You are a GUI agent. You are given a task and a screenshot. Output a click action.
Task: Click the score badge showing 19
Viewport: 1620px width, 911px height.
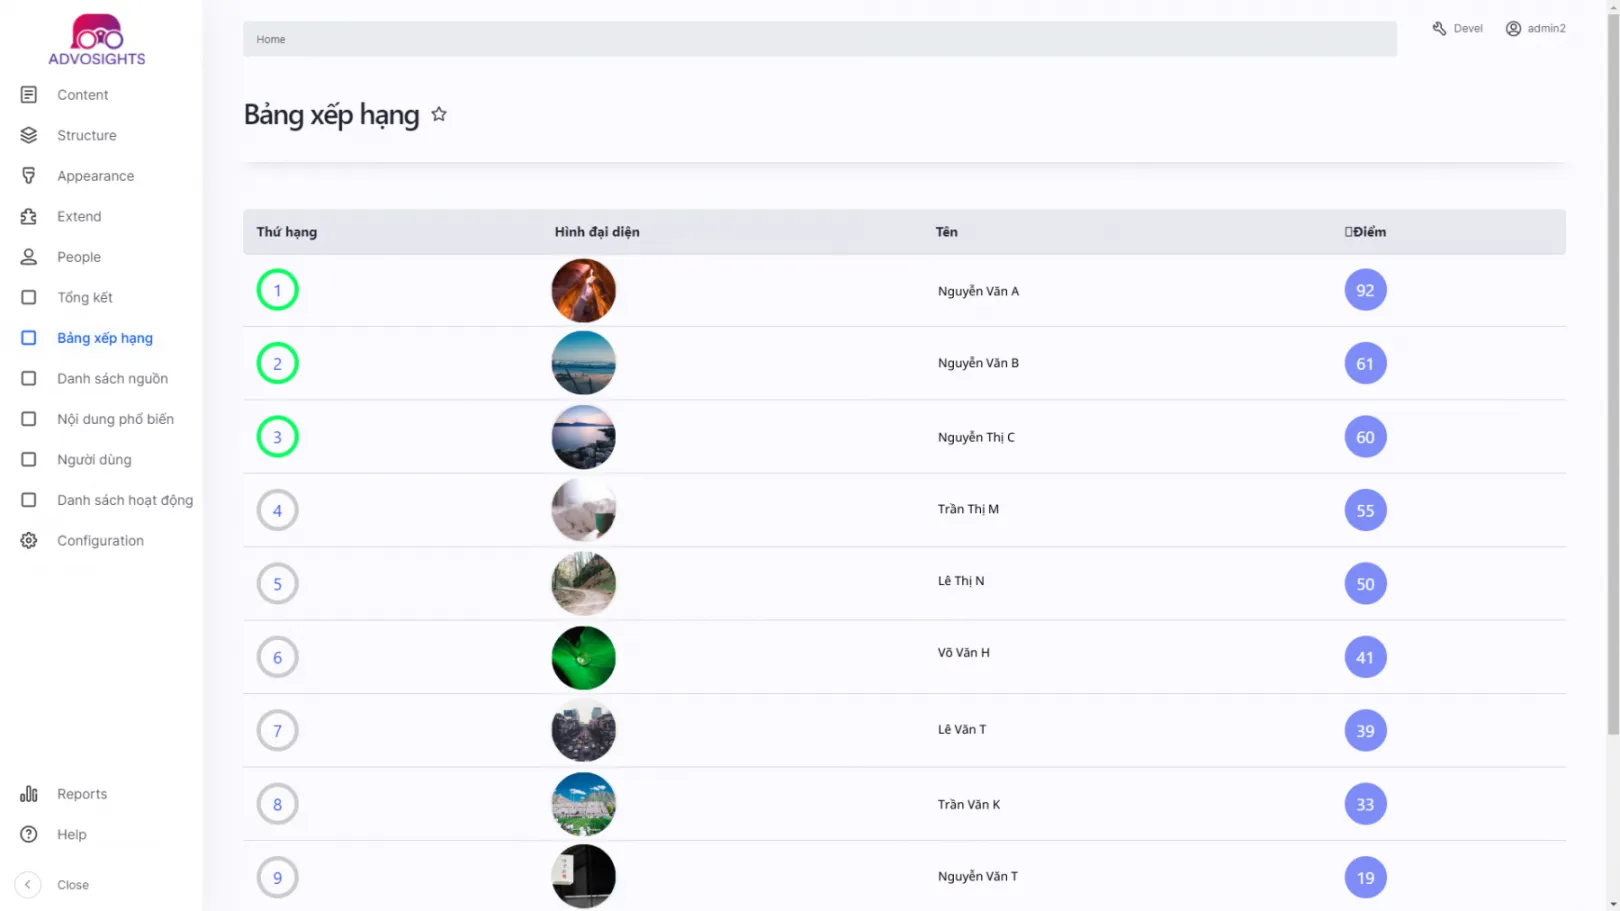(1365, 877)
